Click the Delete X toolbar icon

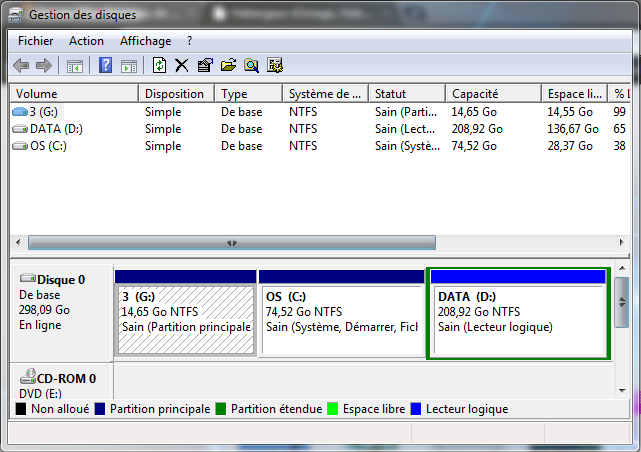pos(181,65)
